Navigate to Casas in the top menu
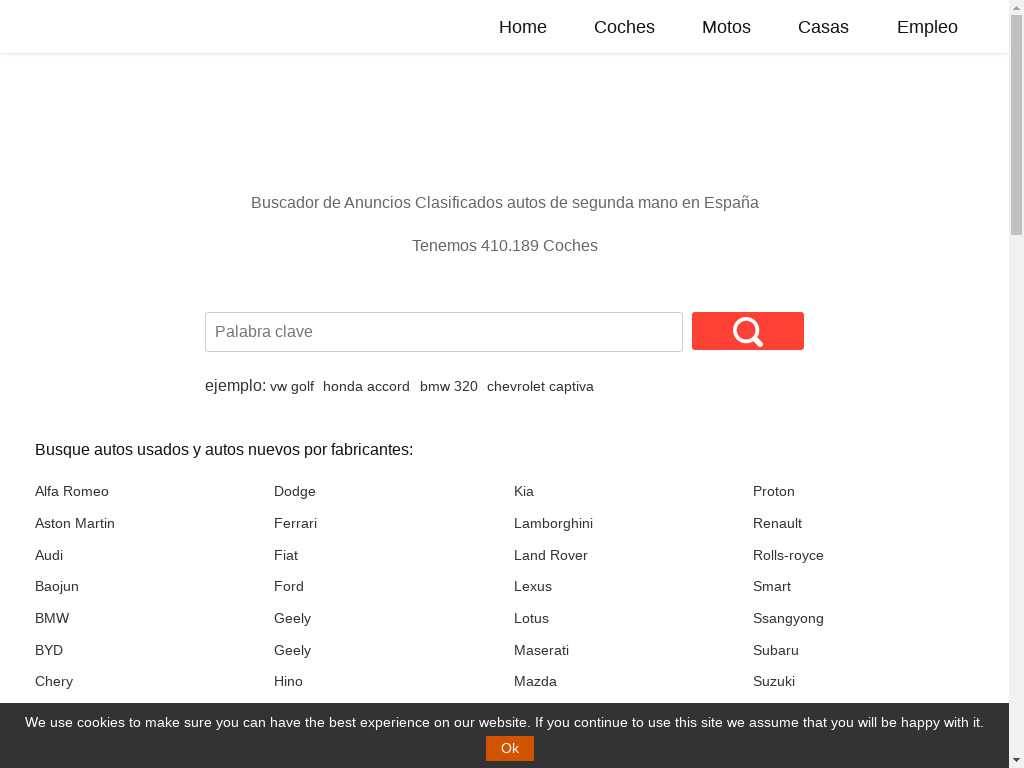This screenshot has width=1024, height=768. point(823,27)
